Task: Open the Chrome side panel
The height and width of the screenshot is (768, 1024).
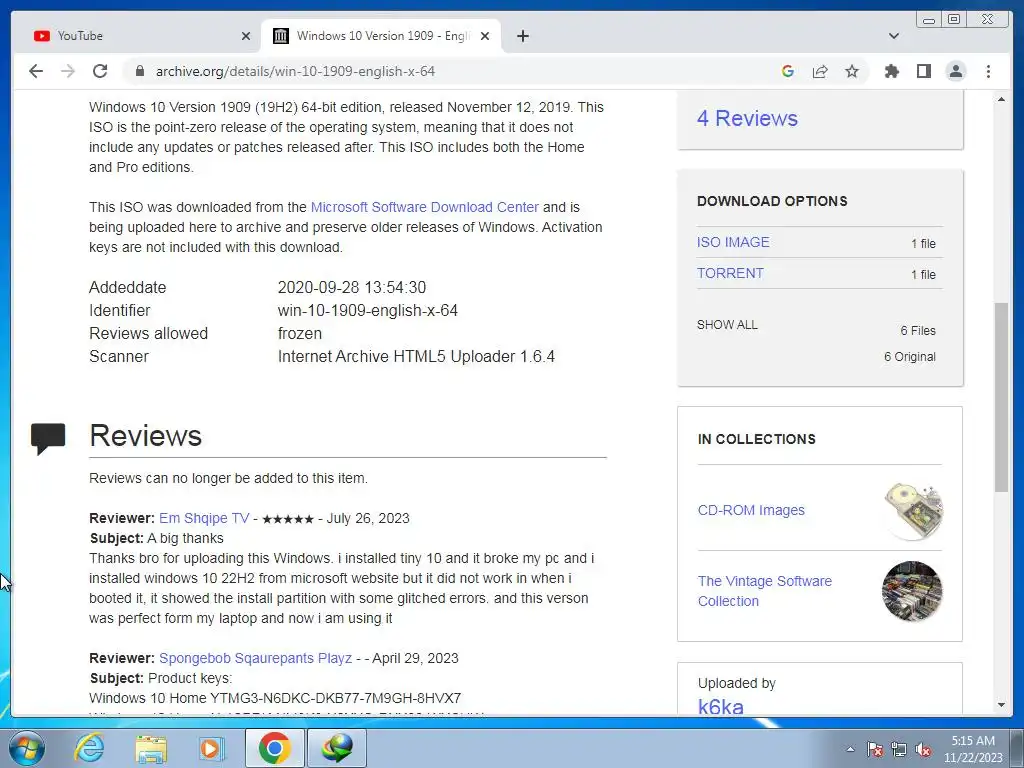Action: tap(923, 71)
